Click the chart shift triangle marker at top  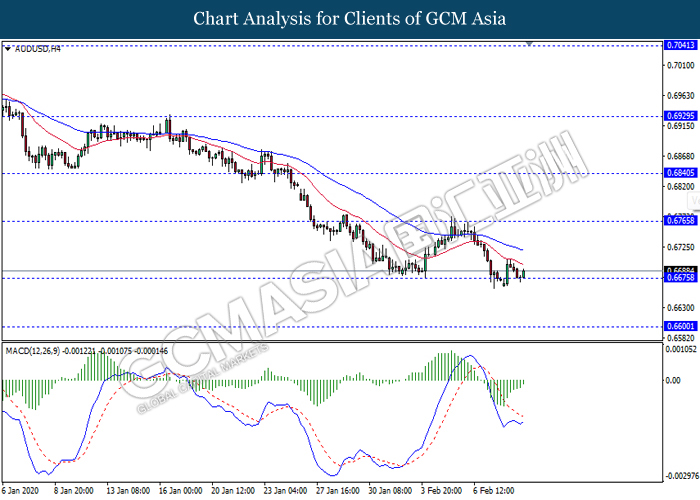pyautogui.click(x=529, y=44)
